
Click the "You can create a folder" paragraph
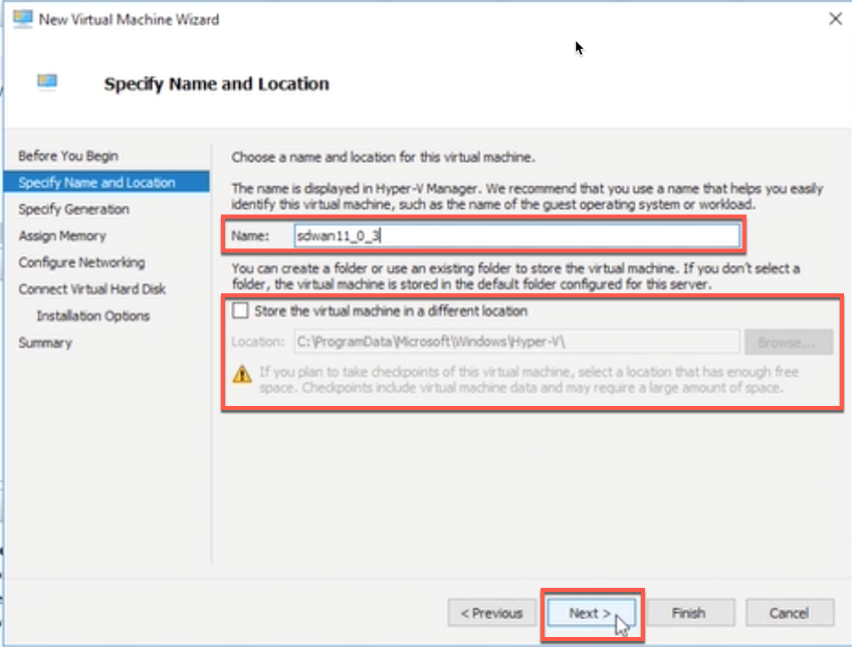[x=516, y=276]
